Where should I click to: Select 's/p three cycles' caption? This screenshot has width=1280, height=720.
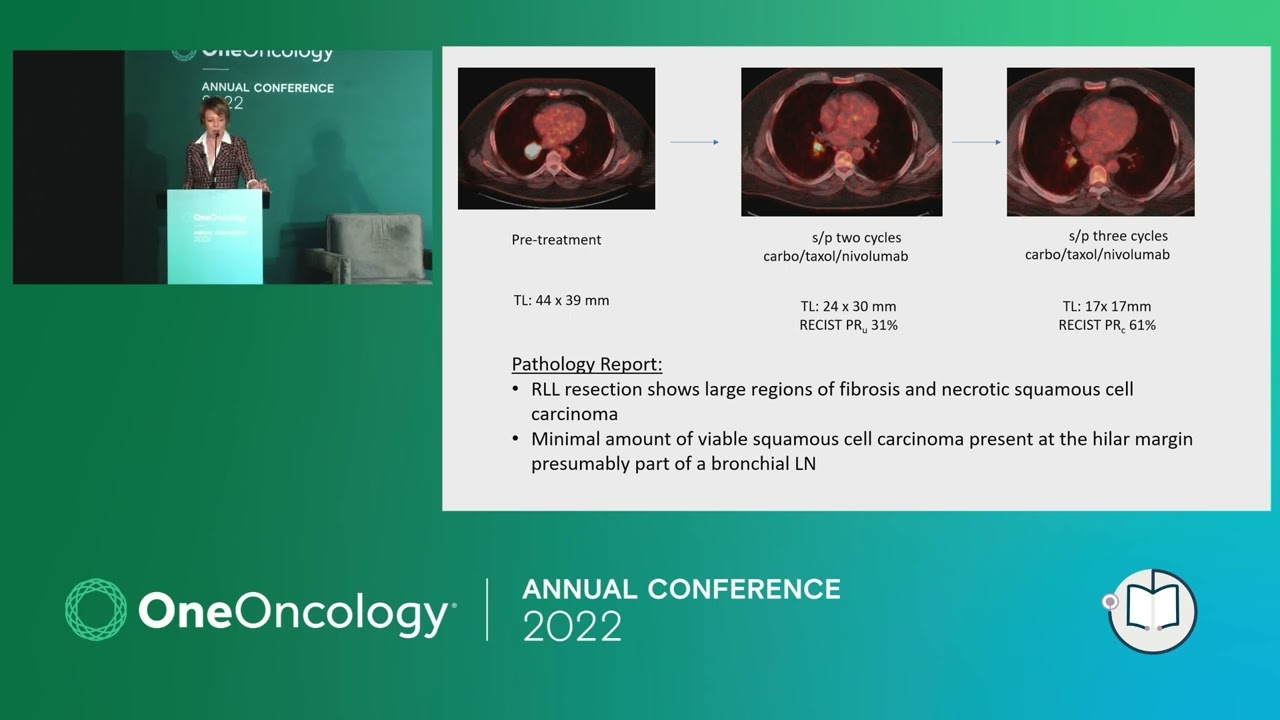click(x=1118, y=236)
